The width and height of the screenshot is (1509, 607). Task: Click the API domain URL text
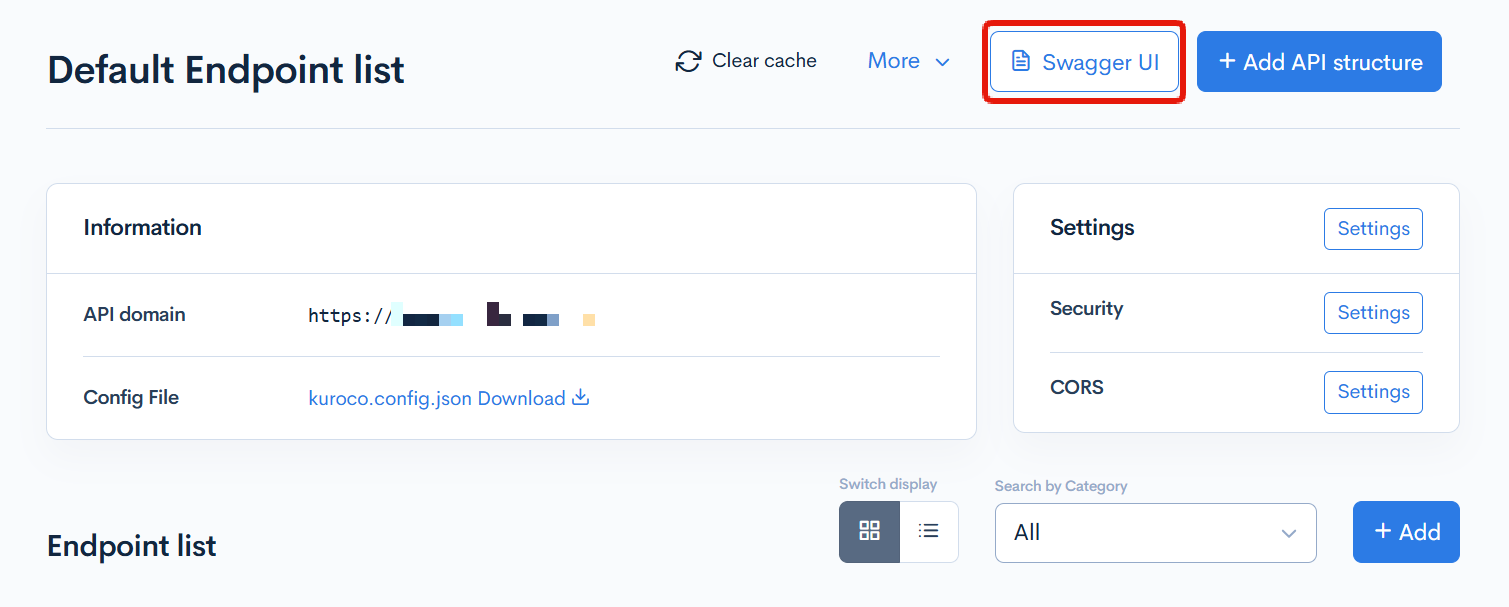click(450, 315)
